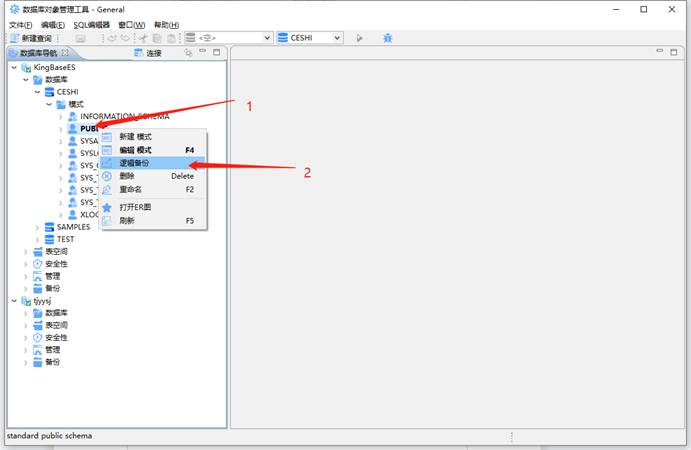Viewport: 691px width, 450px height.
Task: Choose 新建 模式 from context menu
Action: coord(153,137)
